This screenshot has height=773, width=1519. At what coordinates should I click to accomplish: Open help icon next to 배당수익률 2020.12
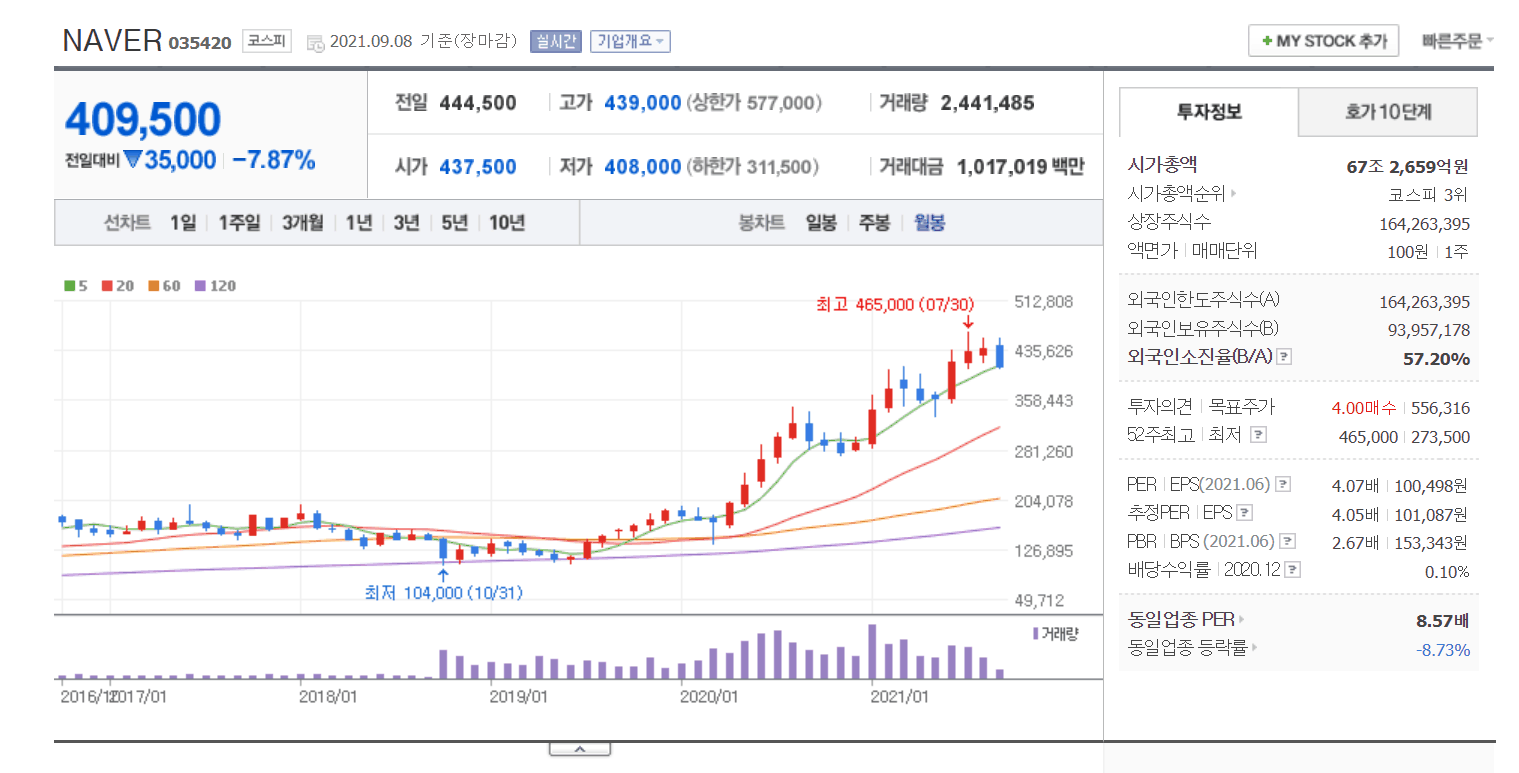(1293, 570)
